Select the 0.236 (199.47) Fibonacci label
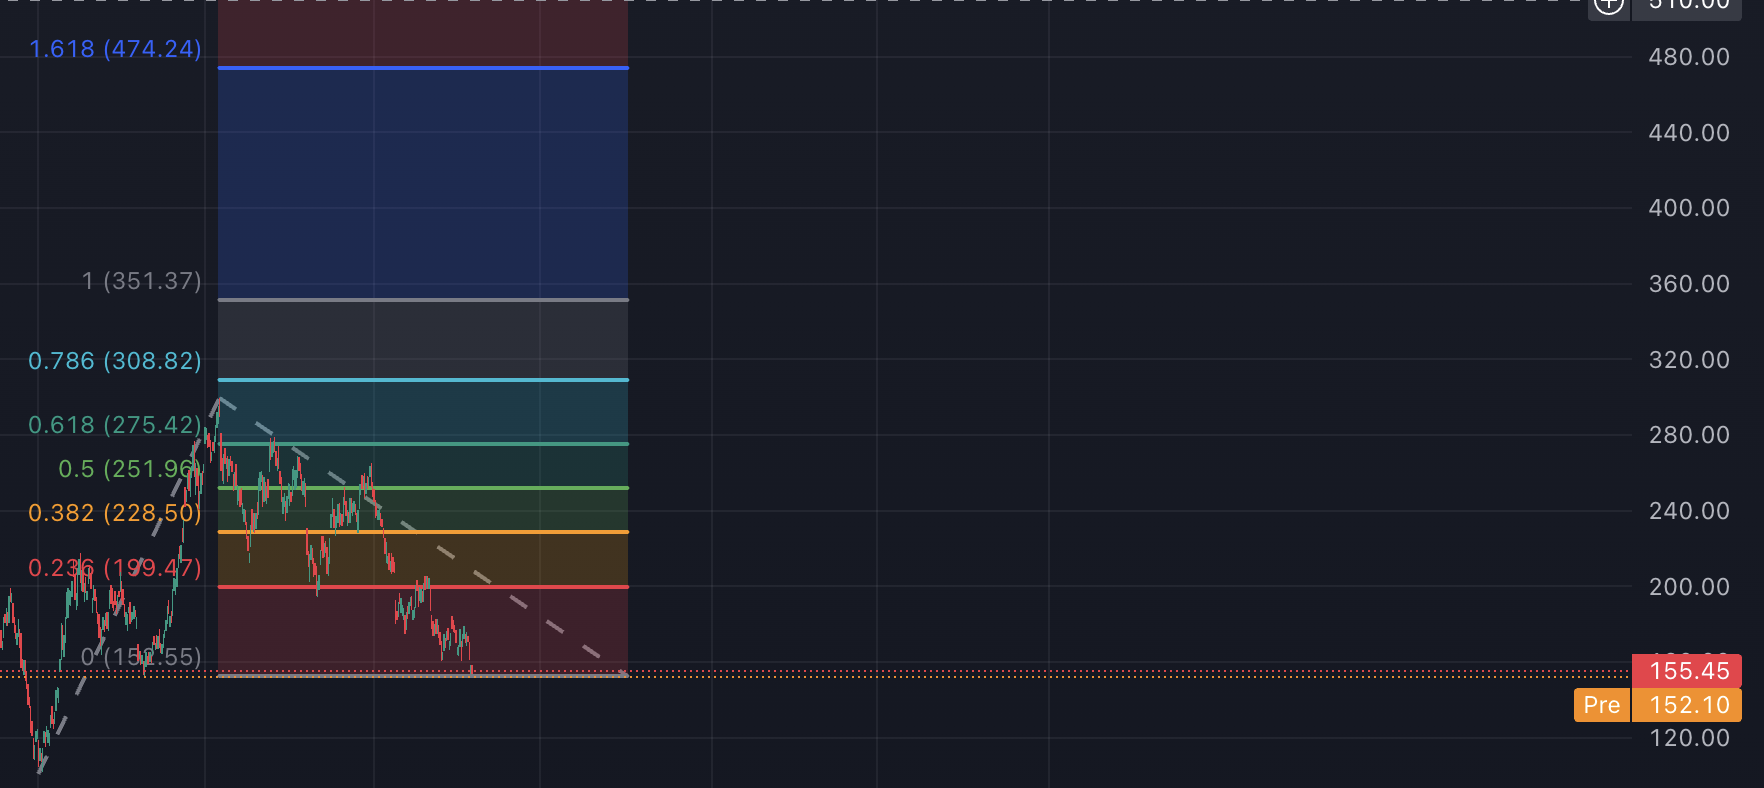This screenshot has width=1764, height=788. click(x=115, y=568)
